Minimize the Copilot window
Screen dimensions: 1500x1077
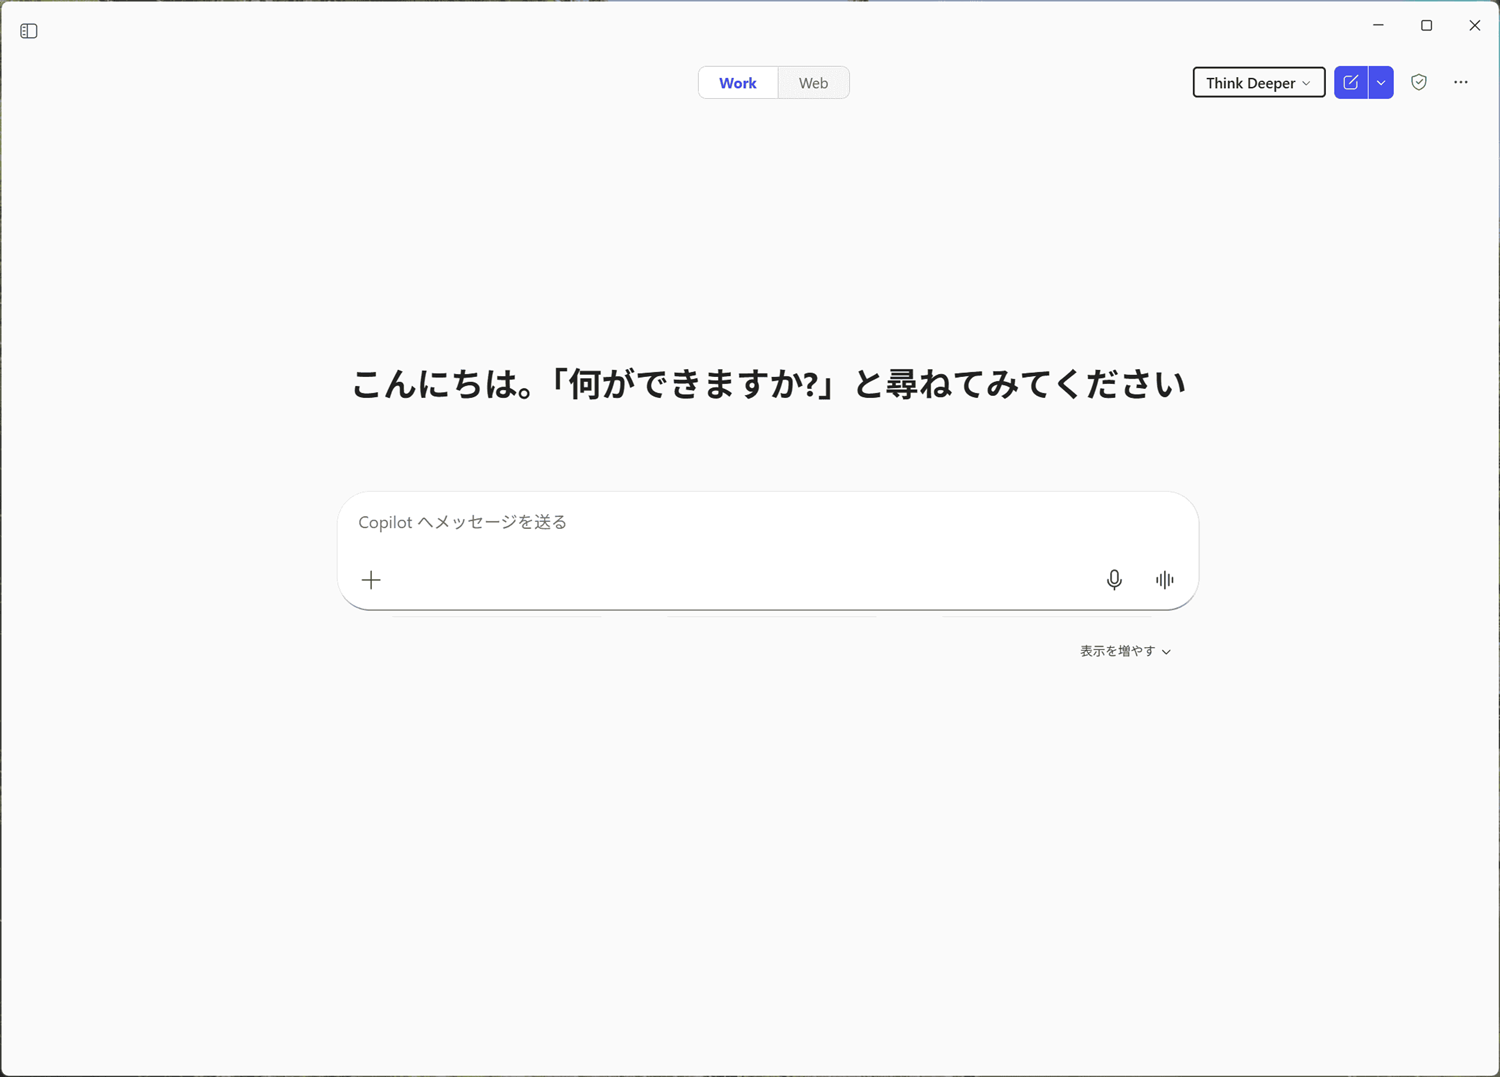coord(1378,25)
